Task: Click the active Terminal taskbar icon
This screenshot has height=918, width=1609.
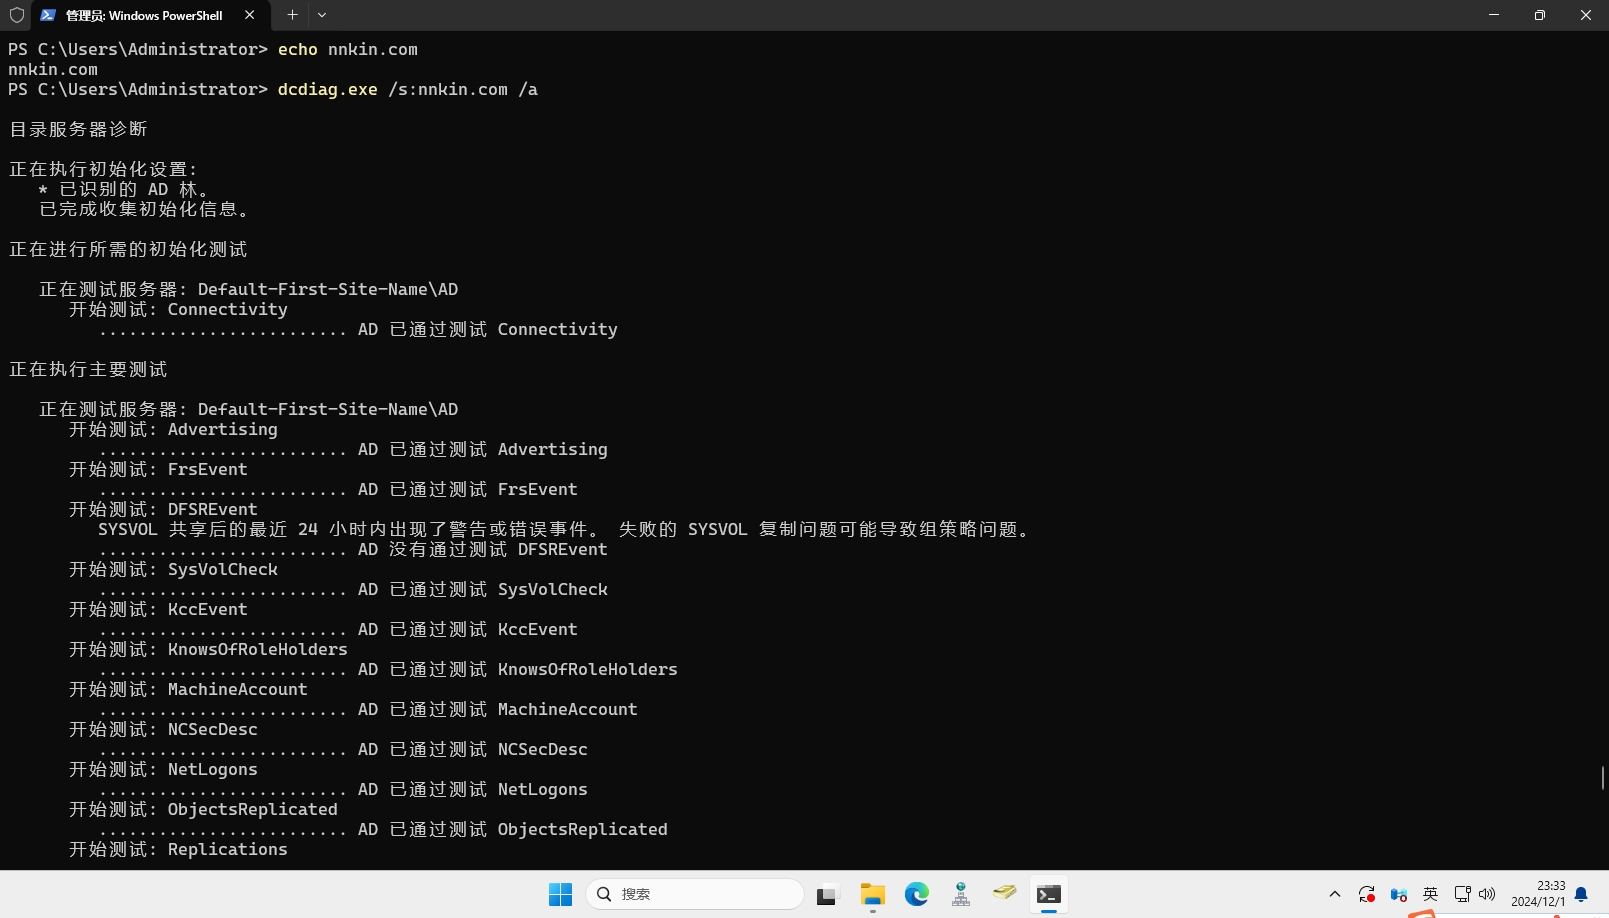Action: click(x=1048, y=894)
